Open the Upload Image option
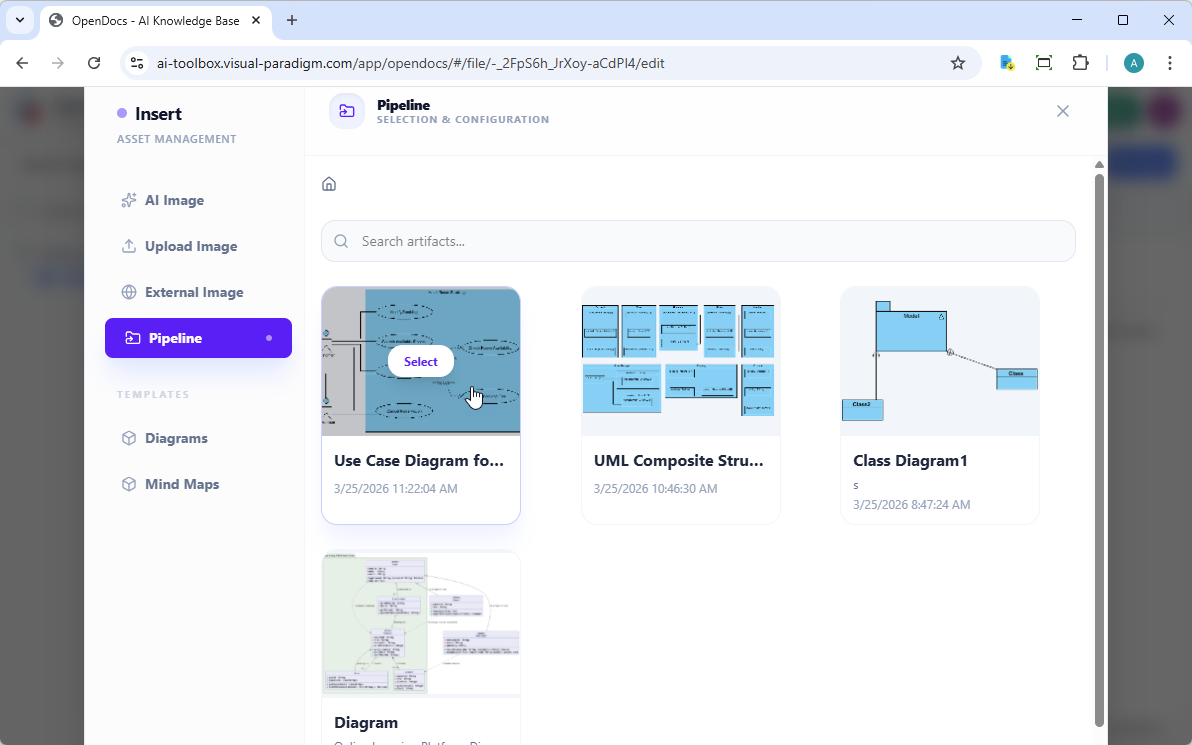Screen dimensions: 1192x745 190,246
